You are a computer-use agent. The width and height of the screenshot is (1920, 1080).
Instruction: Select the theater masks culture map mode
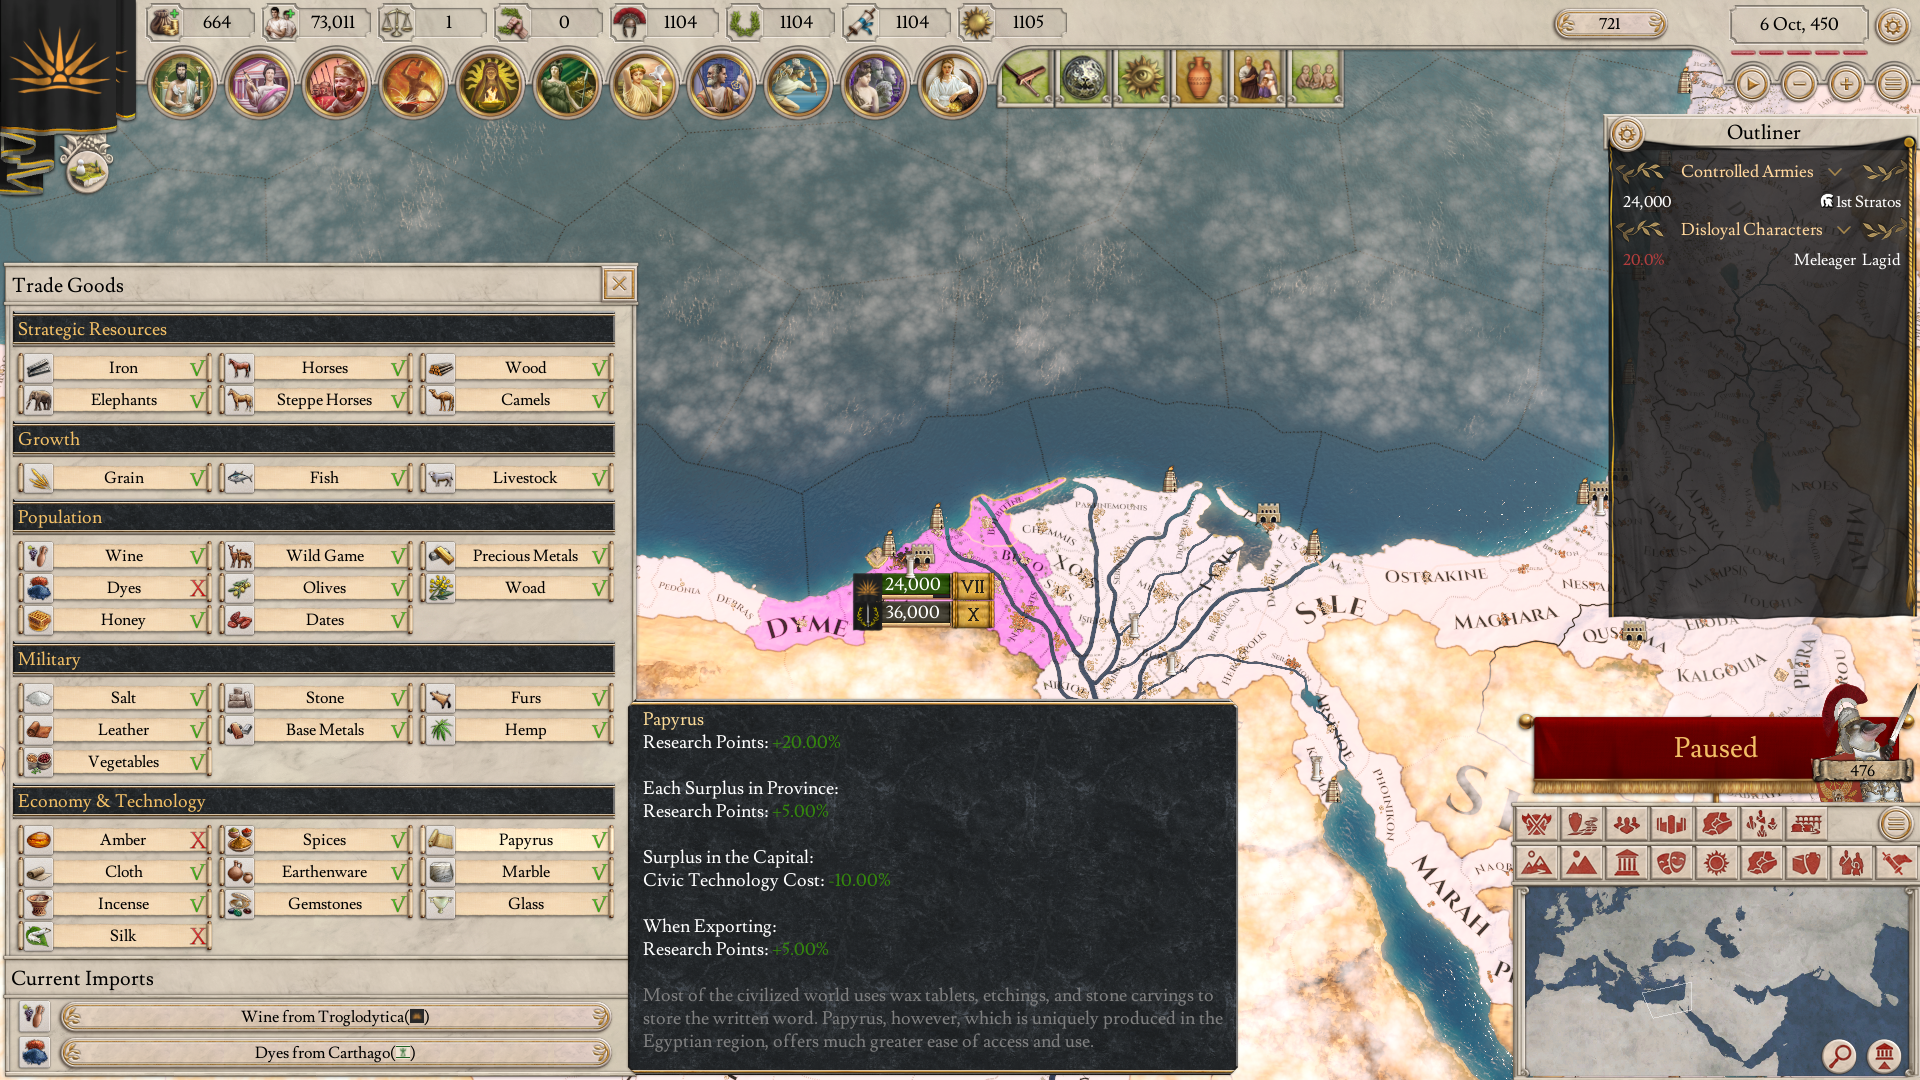tap(1671, 862)
